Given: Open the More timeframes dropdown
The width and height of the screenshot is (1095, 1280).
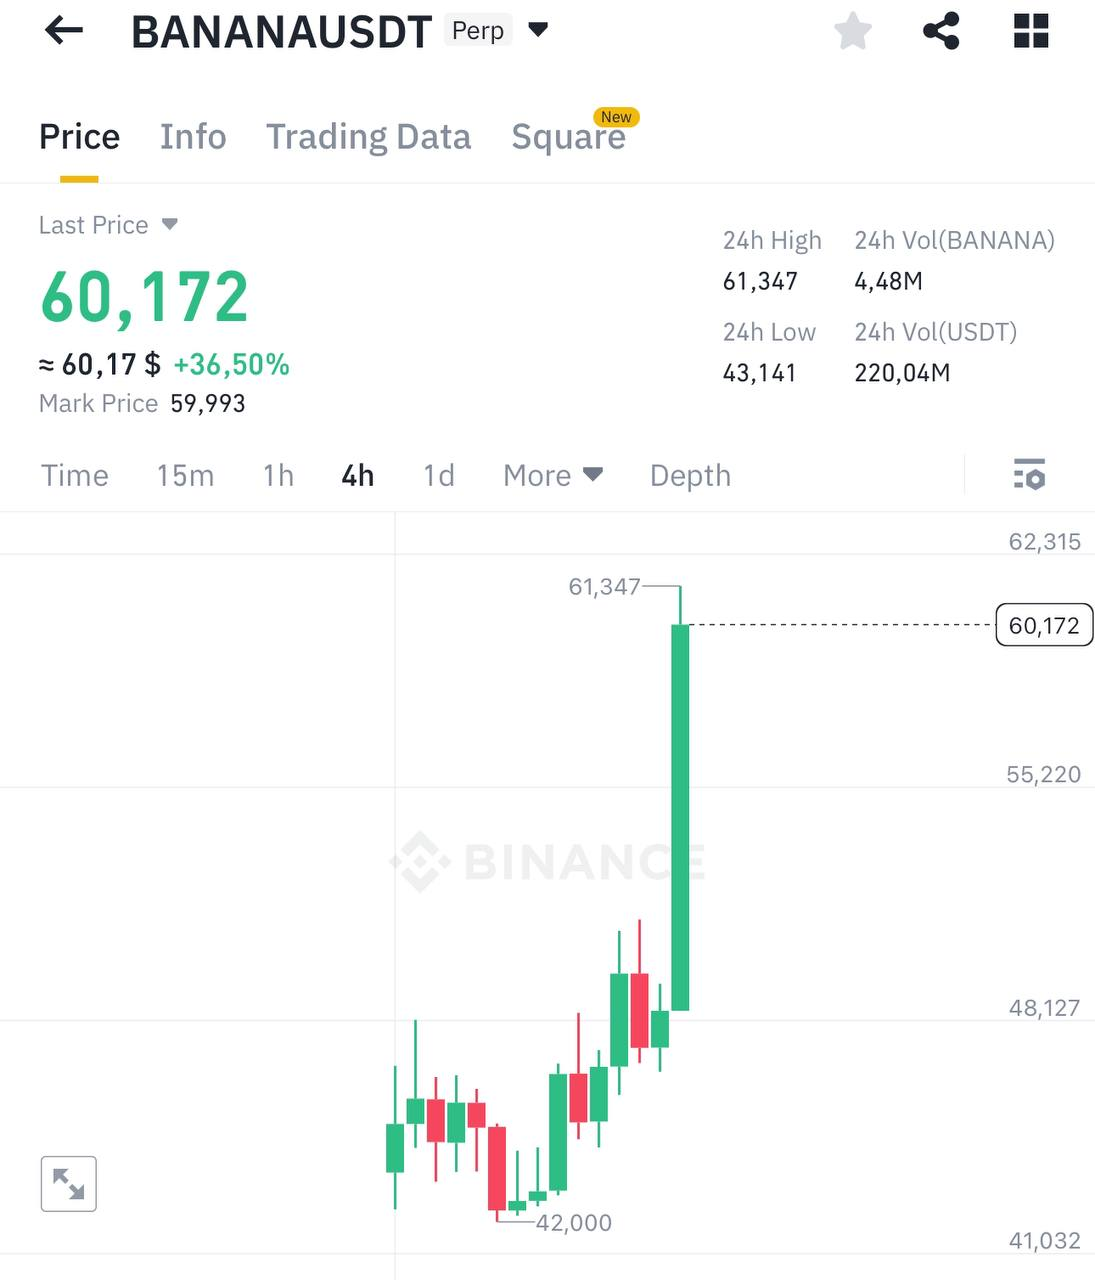Looking at the screenshot, I should [553, 475].
